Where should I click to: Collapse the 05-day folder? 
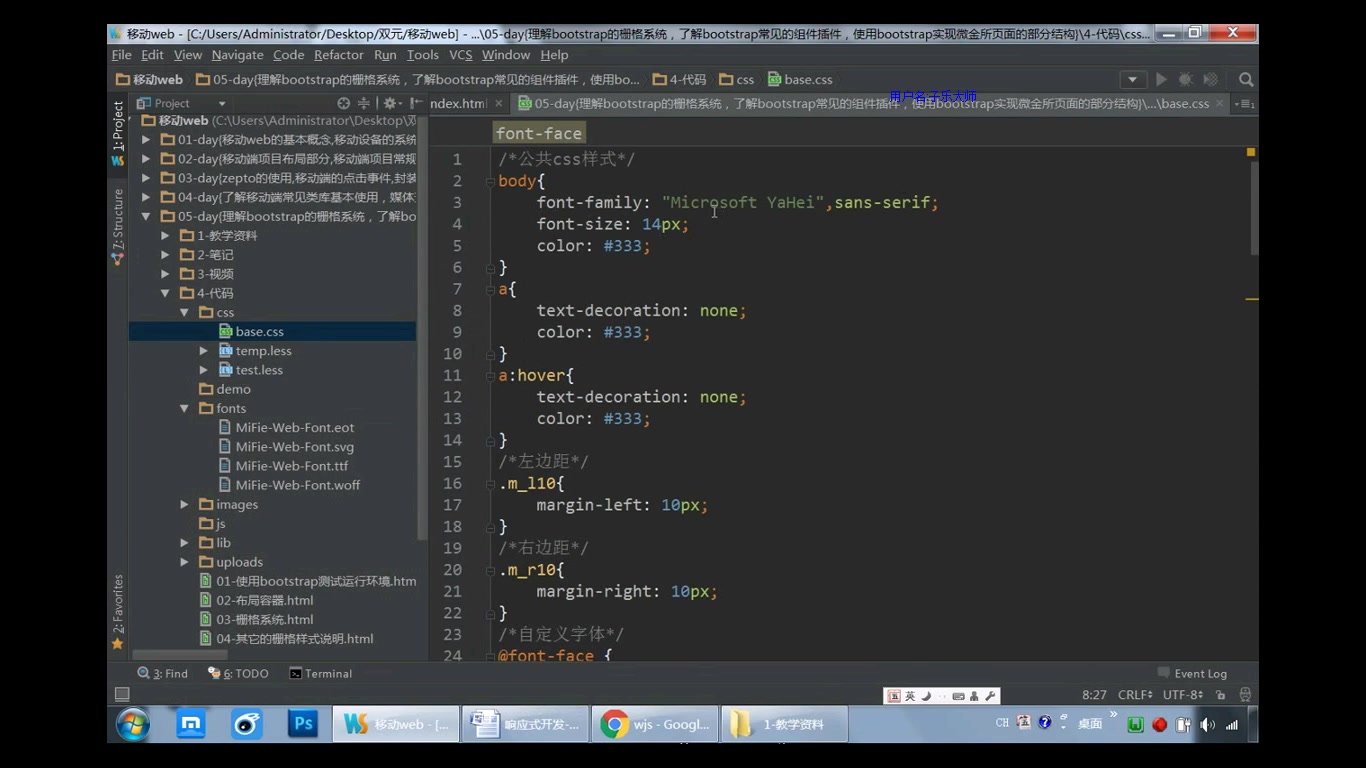tap(146, 216)
